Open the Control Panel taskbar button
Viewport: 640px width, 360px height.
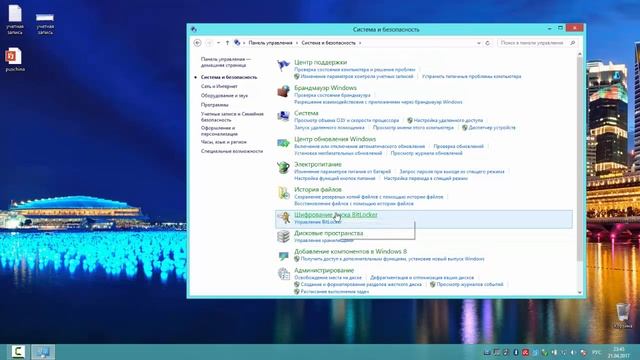coord(43,352)
